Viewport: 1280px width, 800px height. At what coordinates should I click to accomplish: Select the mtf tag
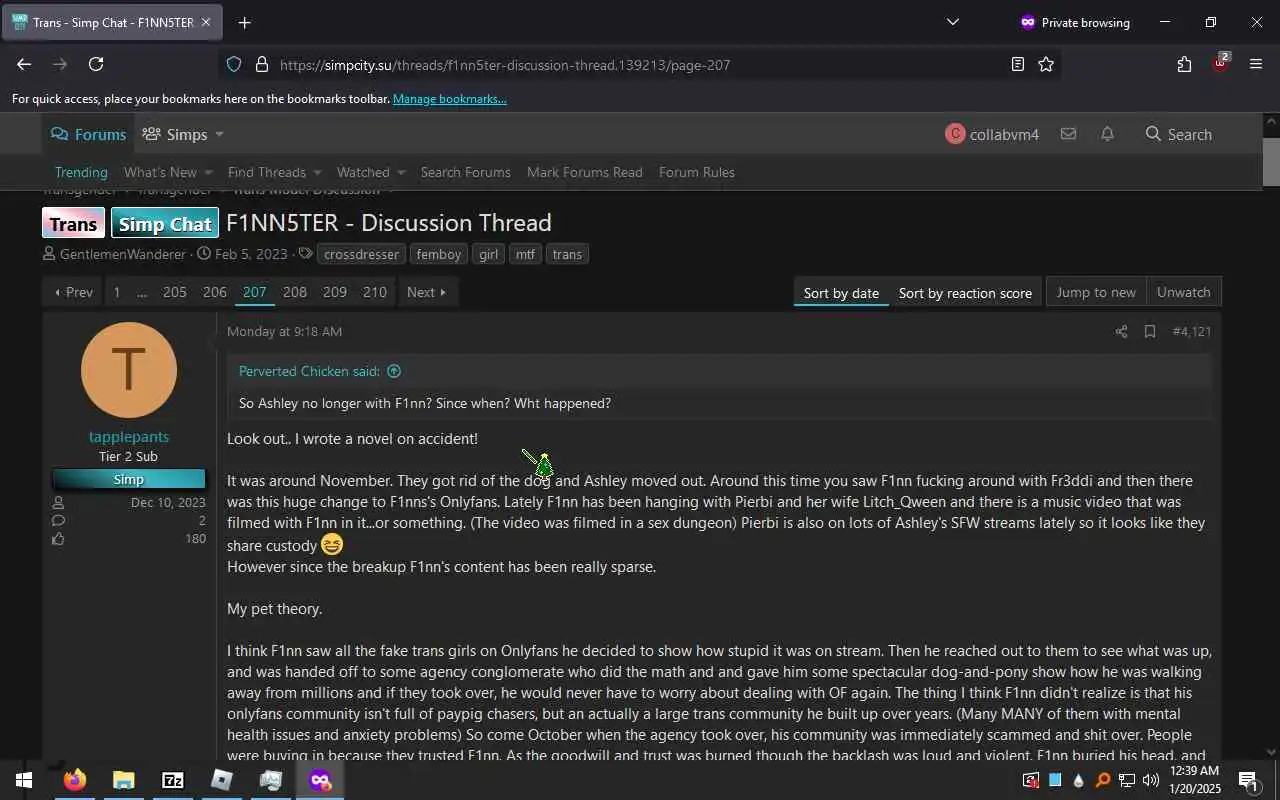click(x=525, y=254)
